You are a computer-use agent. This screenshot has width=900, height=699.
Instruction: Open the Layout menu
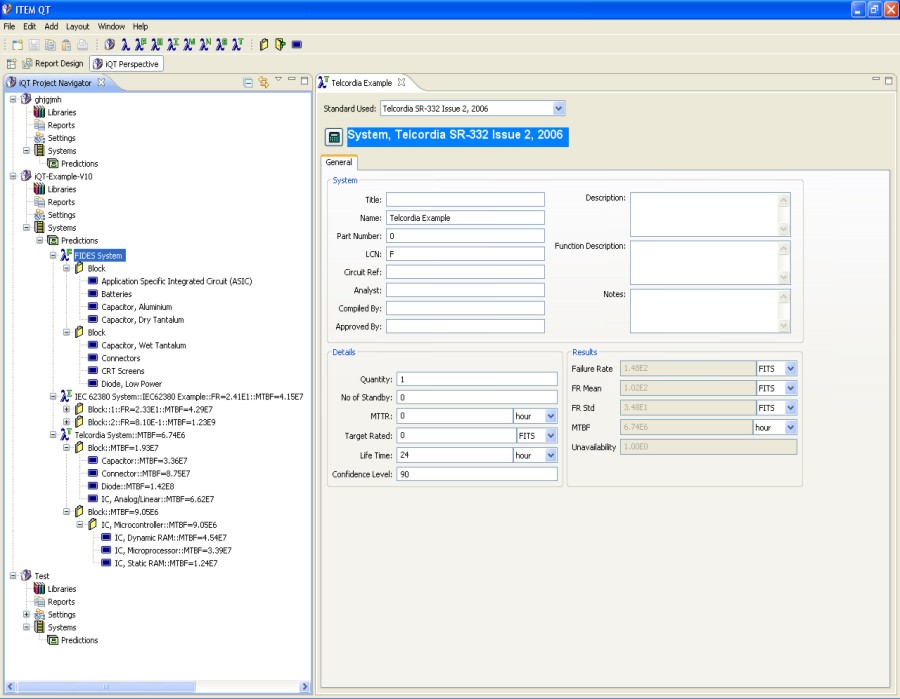tap(77, 26)
